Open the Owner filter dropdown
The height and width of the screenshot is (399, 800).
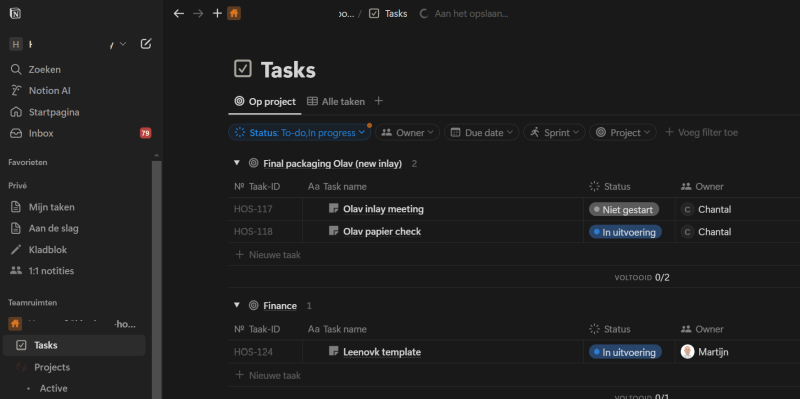coord(408,133)
